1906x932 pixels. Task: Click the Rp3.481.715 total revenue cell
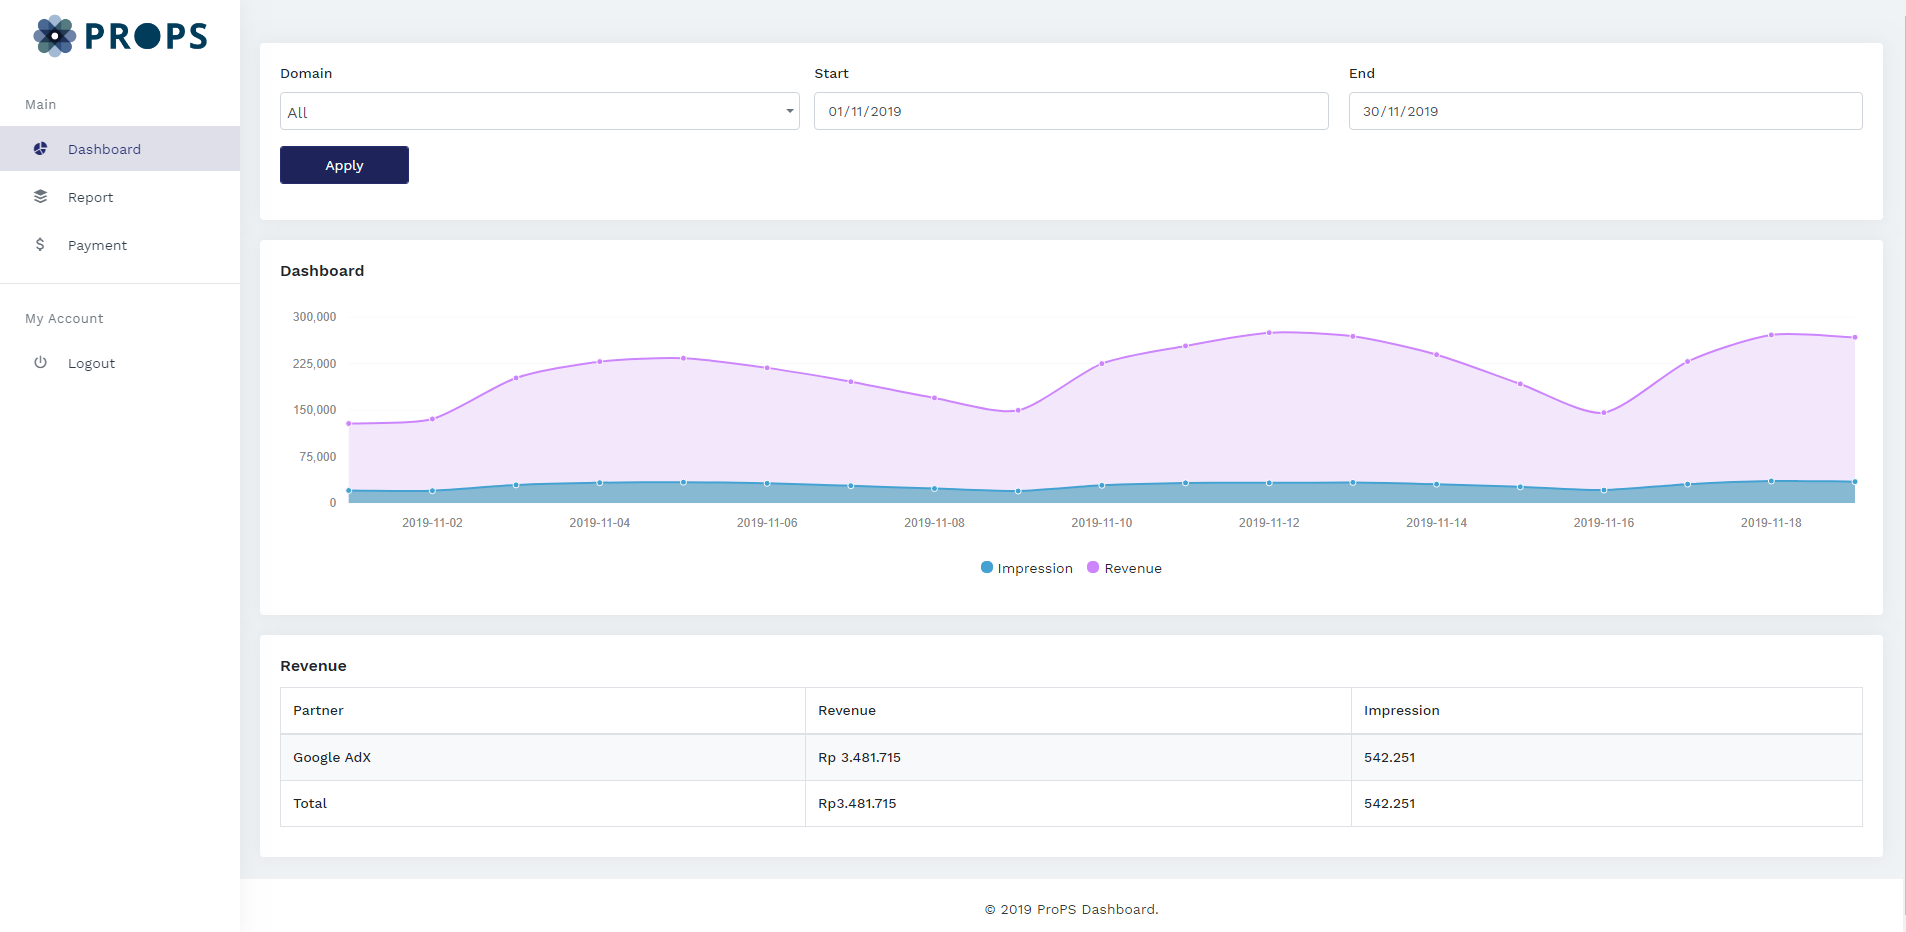pos(1078,804)
